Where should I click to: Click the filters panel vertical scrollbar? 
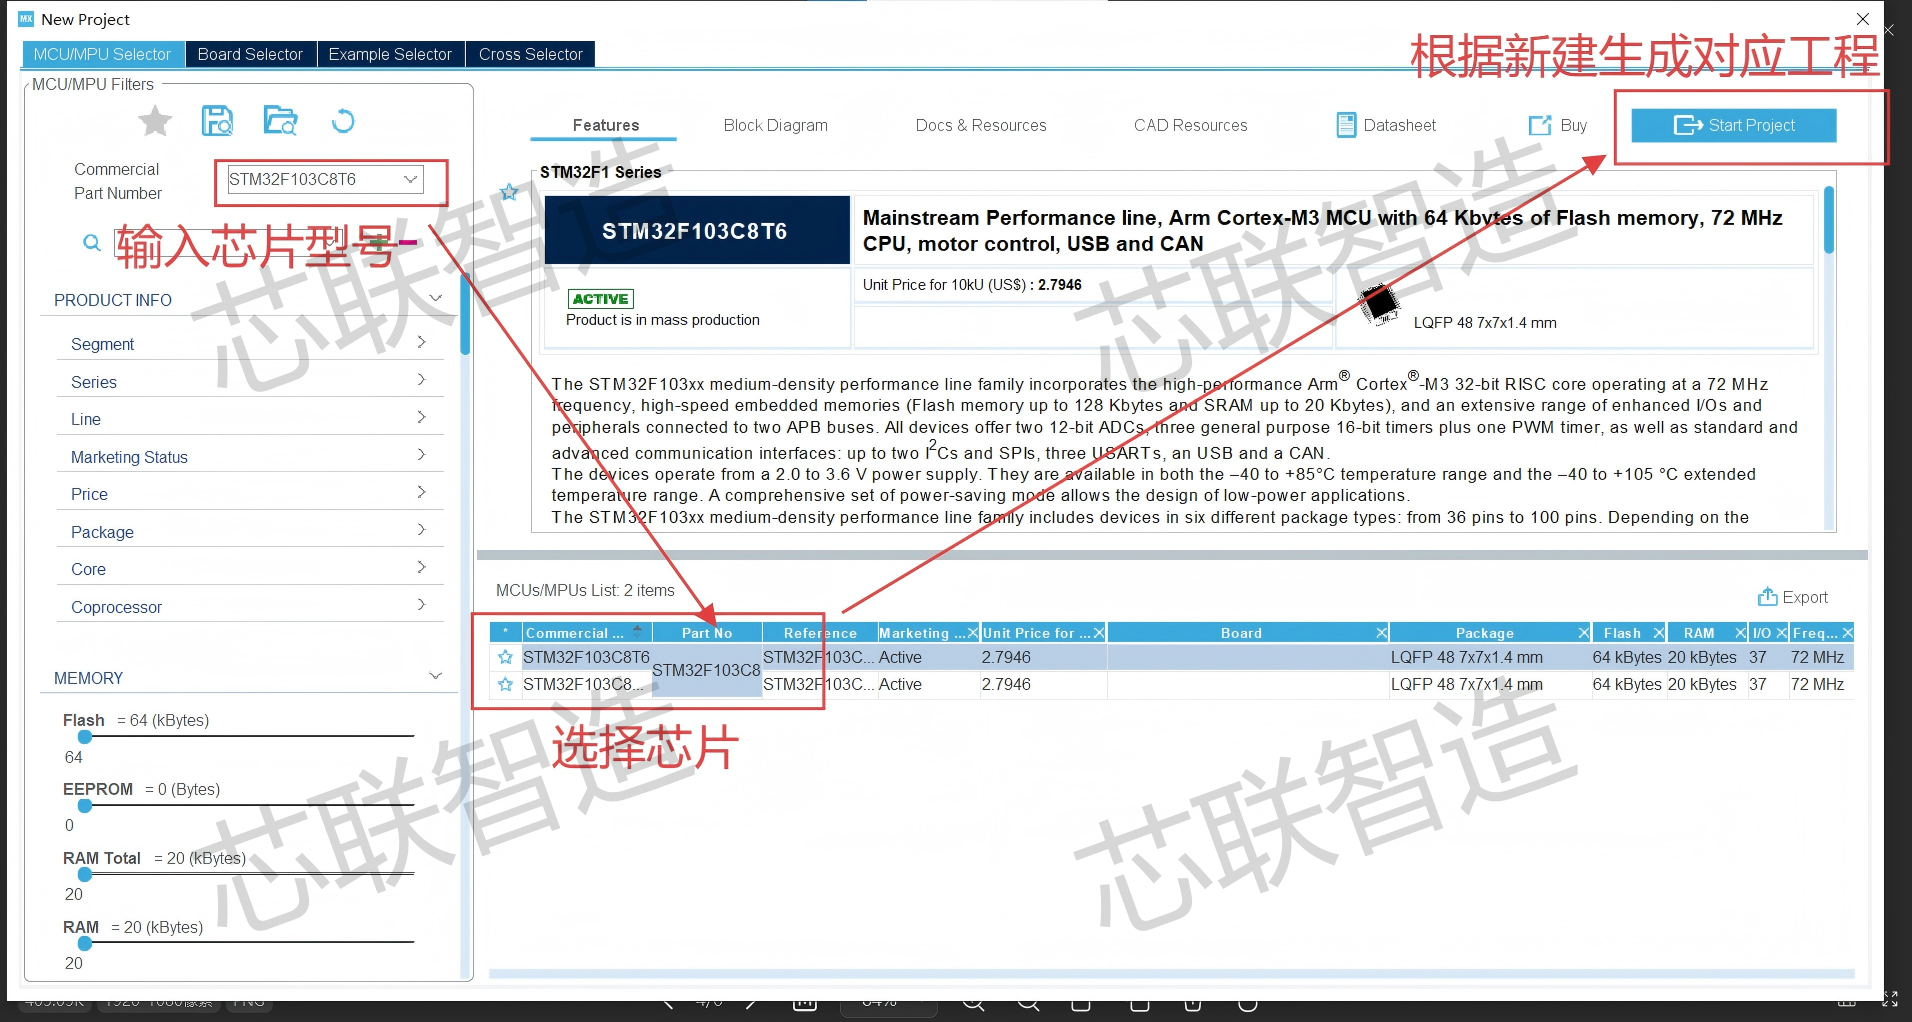click(x=465, y=314)
